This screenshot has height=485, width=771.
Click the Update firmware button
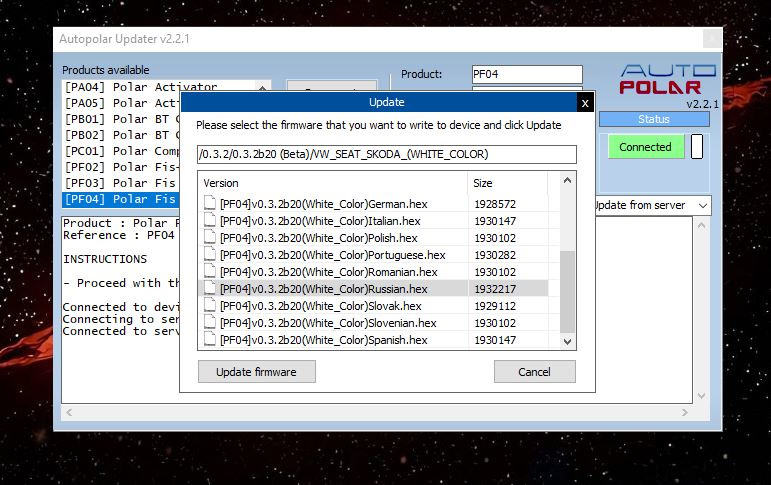click(x=257, y=372)
